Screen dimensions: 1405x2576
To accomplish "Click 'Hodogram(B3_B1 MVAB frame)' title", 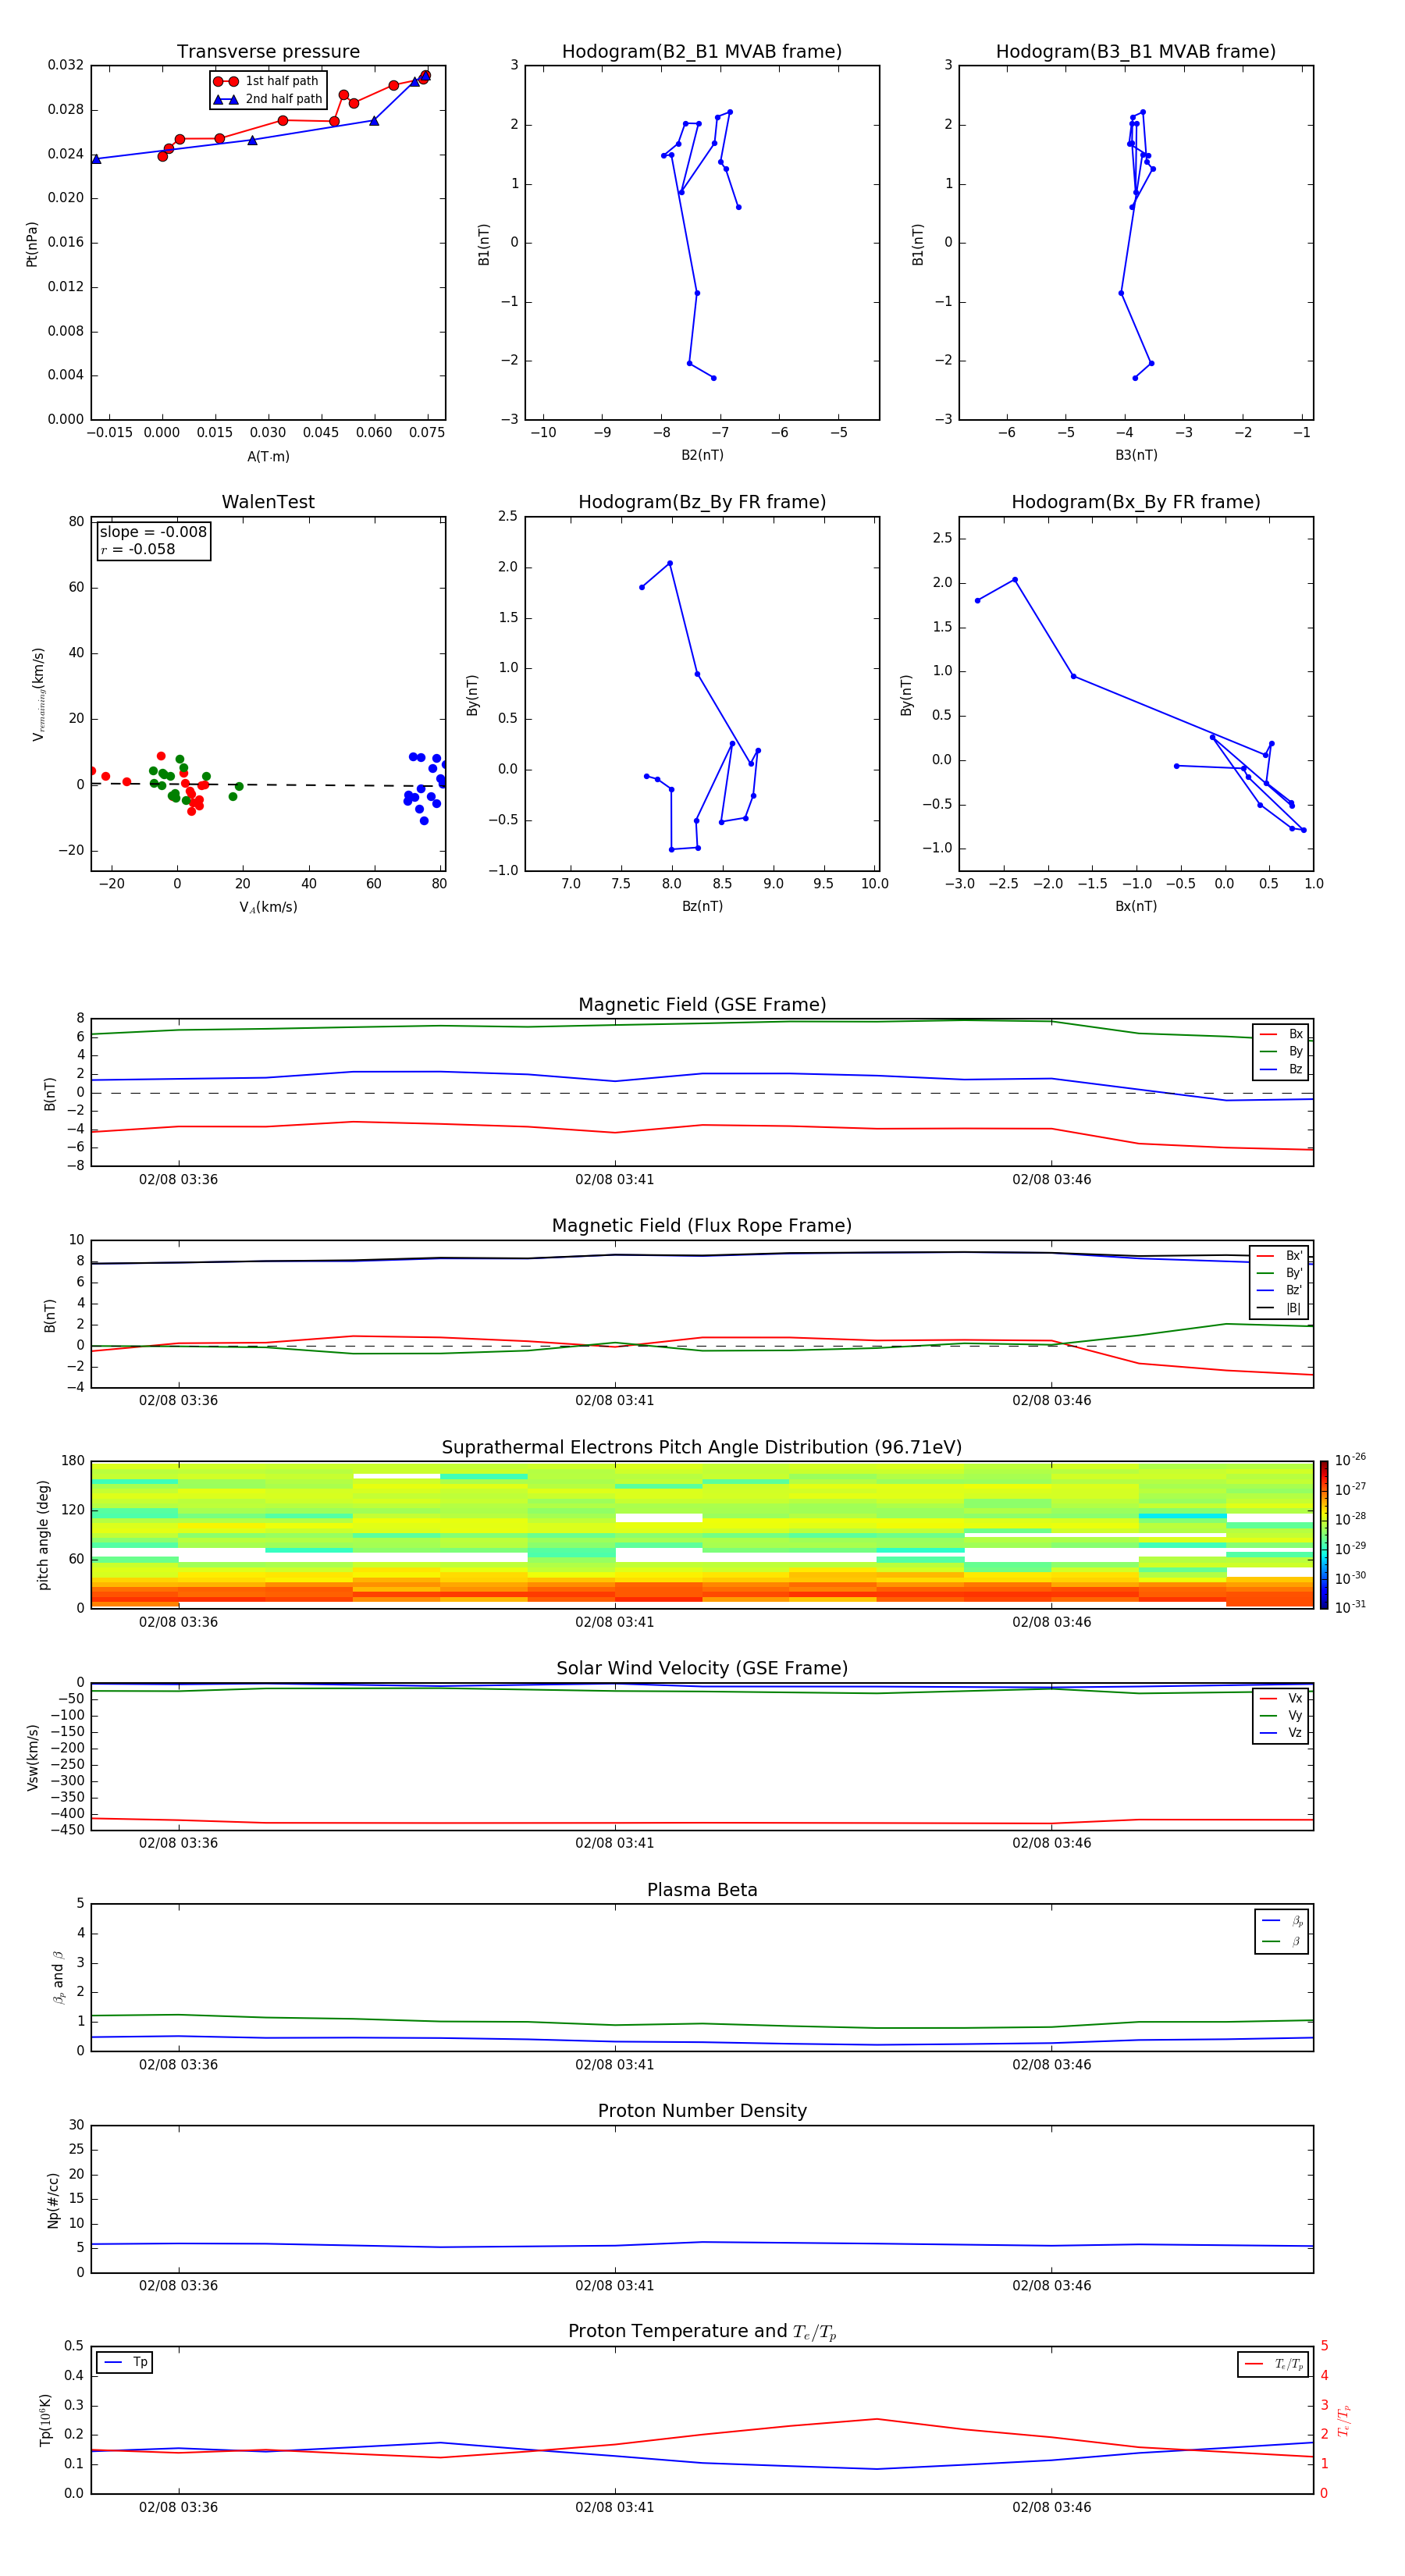I will (x=1136, y=52).
